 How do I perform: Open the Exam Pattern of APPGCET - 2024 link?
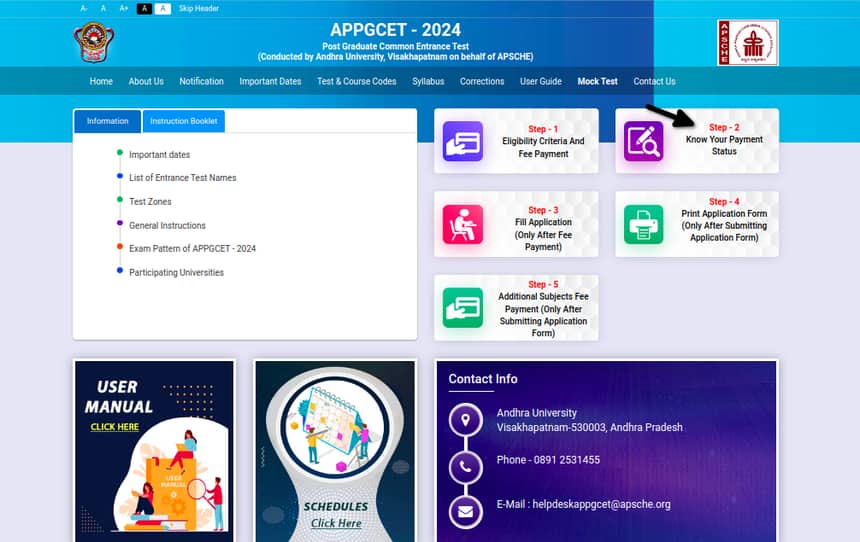point(192,248)
